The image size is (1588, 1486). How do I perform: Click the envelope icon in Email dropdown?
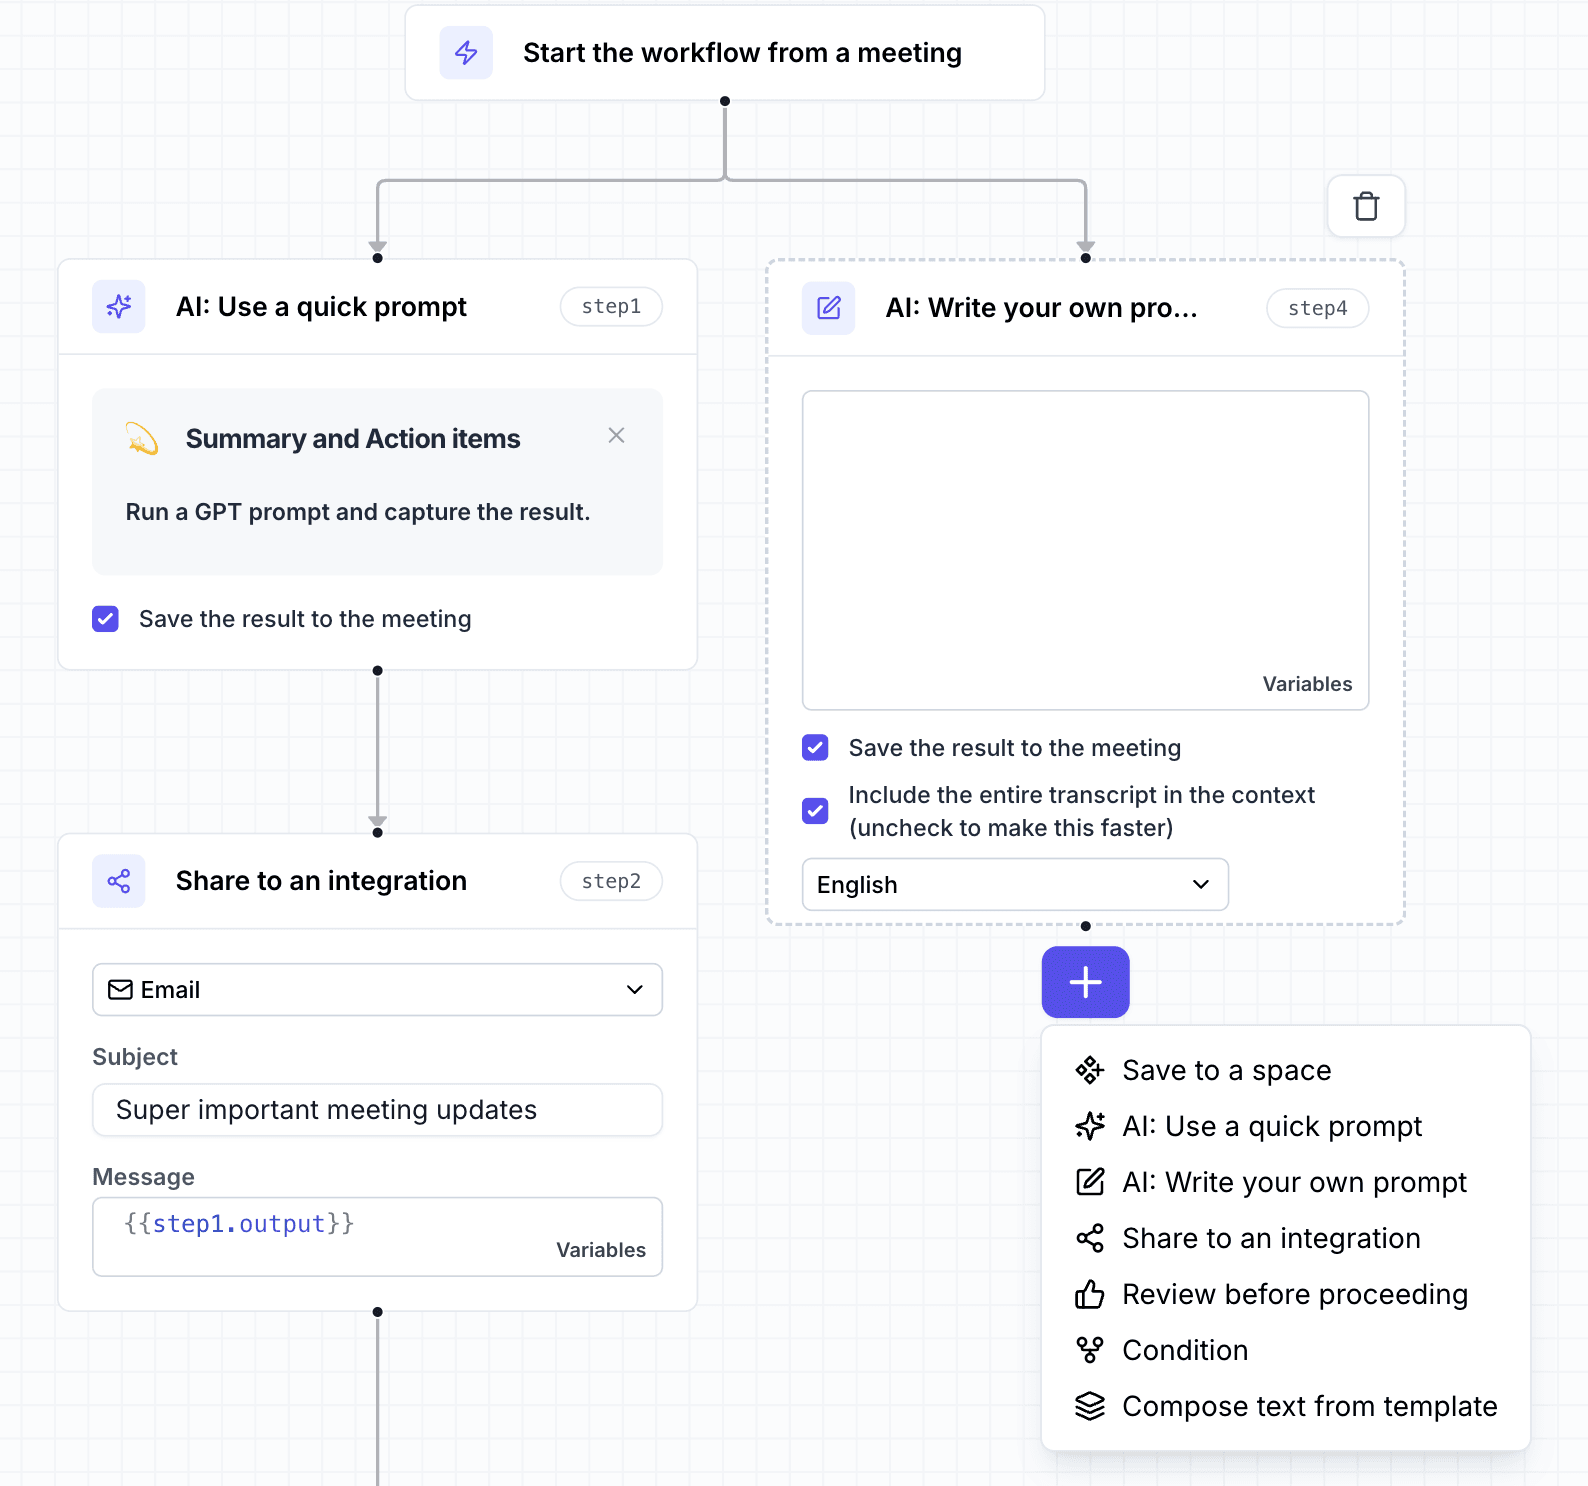coord(120,990)
